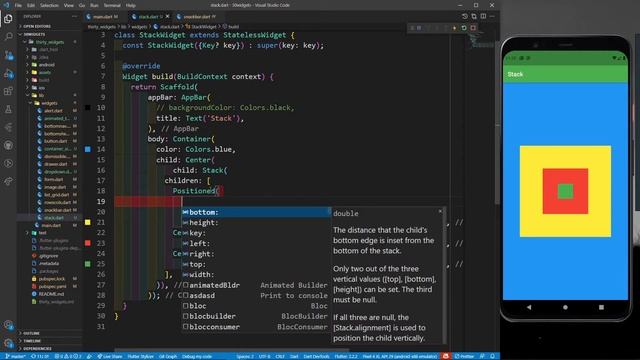Open the Selection menu
Image resolution: width=640 pixels, height=360 pixels.
click(x=49, y=5)
